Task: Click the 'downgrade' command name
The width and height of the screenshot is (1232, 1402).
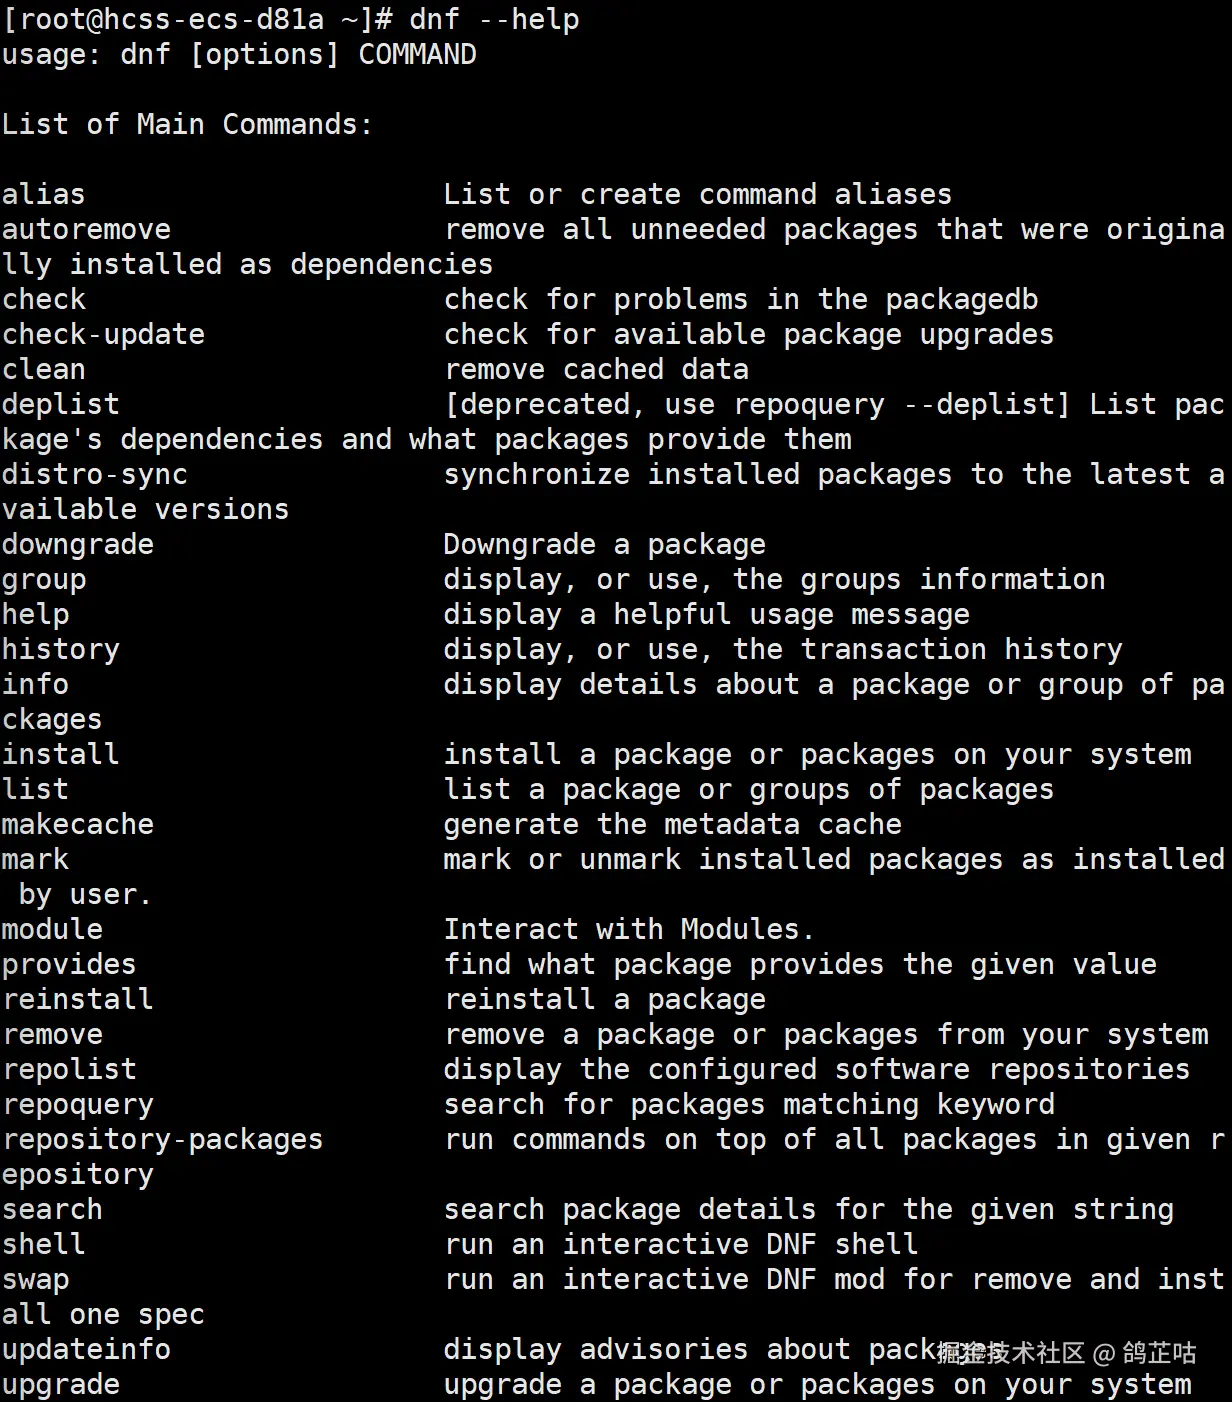Action: coord(78,544)
